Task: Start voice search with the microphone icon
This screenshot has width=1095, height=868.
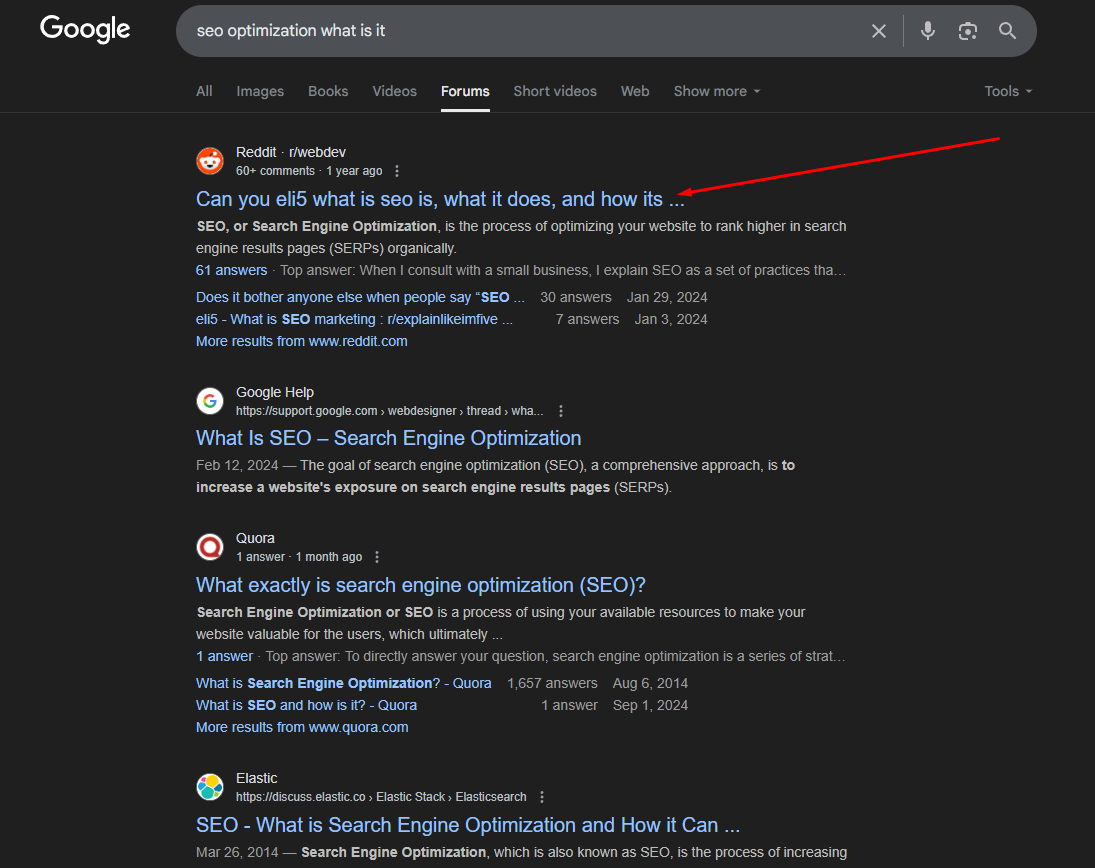Action: click(x=927, y=31)
